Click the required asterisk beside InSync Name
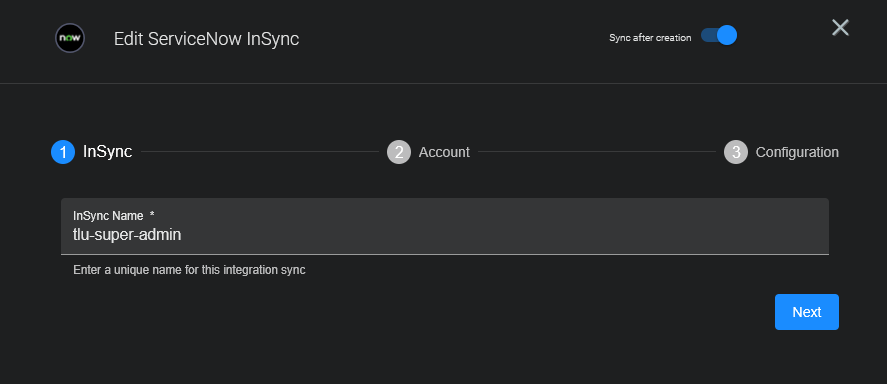 pos(152,214)
